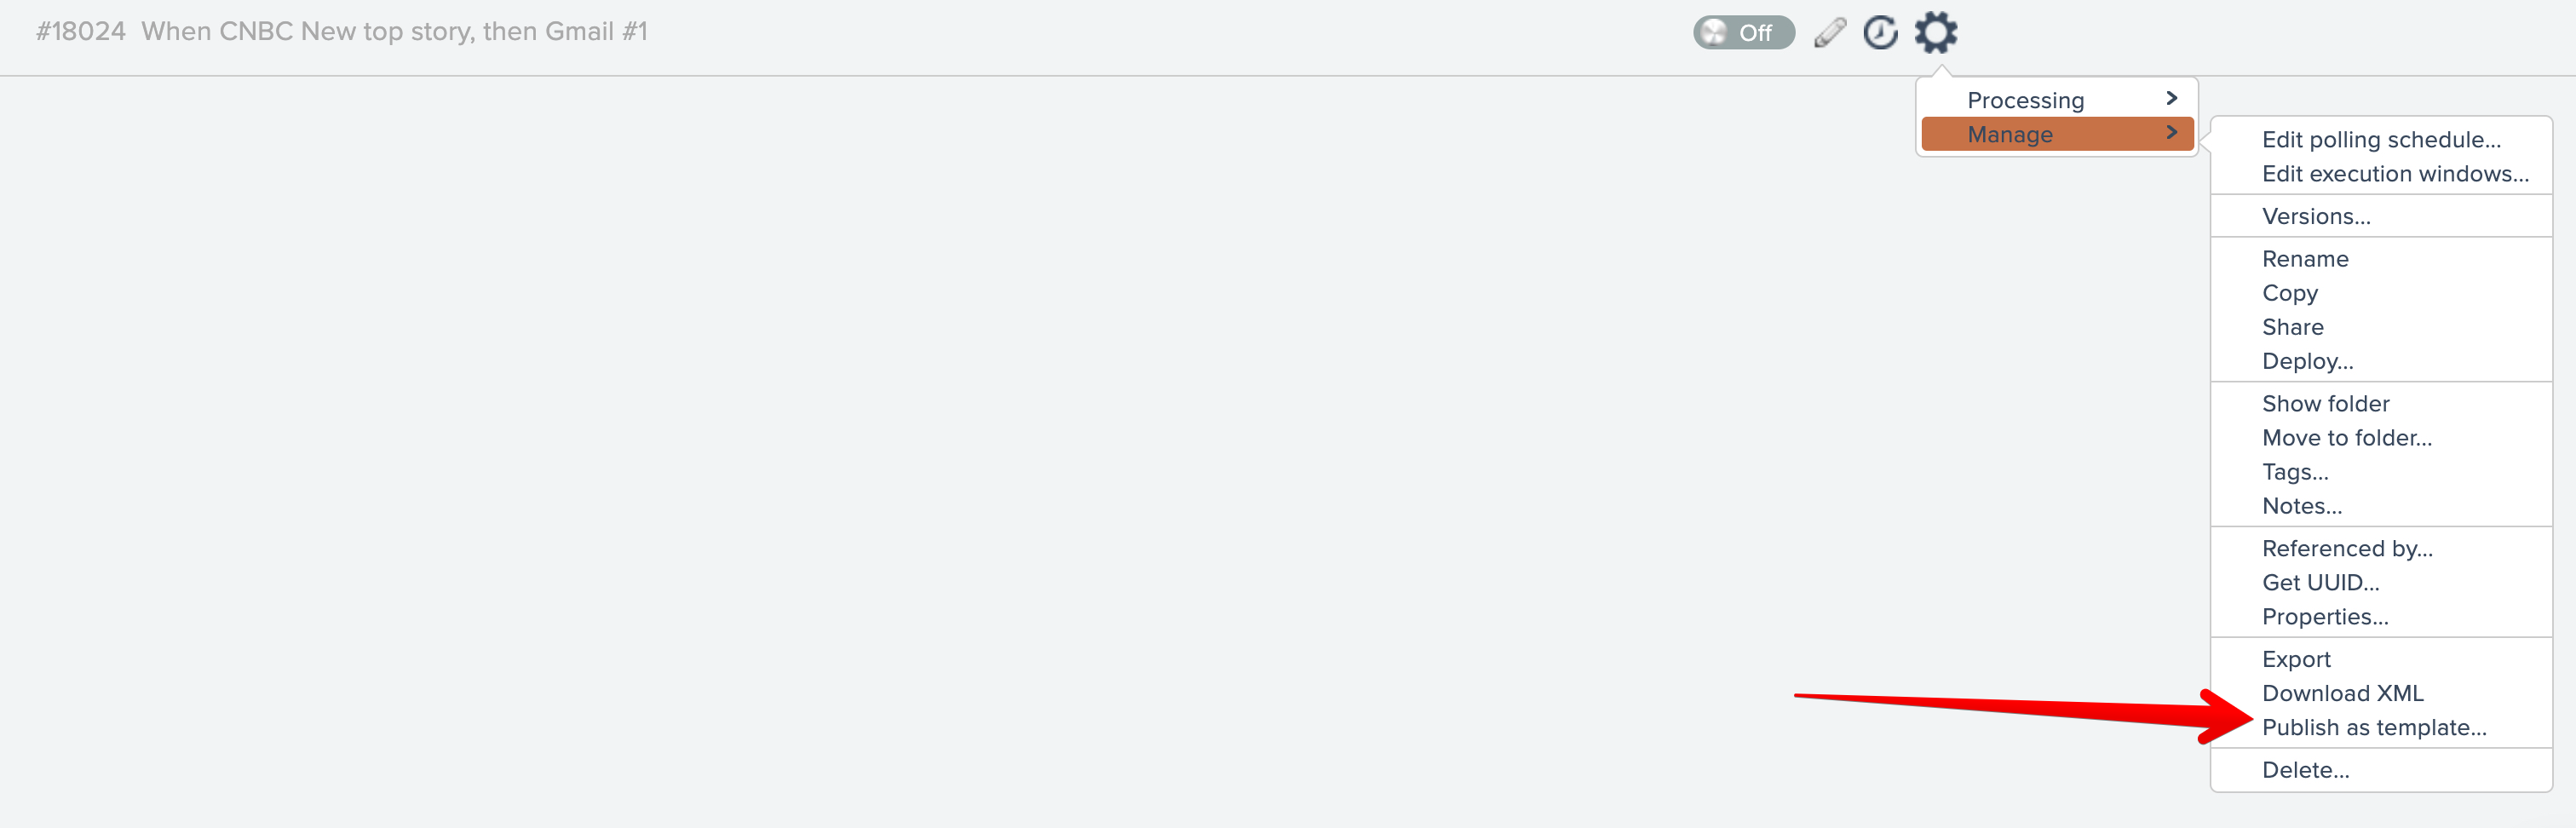The image size is (2576, 828).
Task: Click Deploy menu option
Action: point(2307,361)
